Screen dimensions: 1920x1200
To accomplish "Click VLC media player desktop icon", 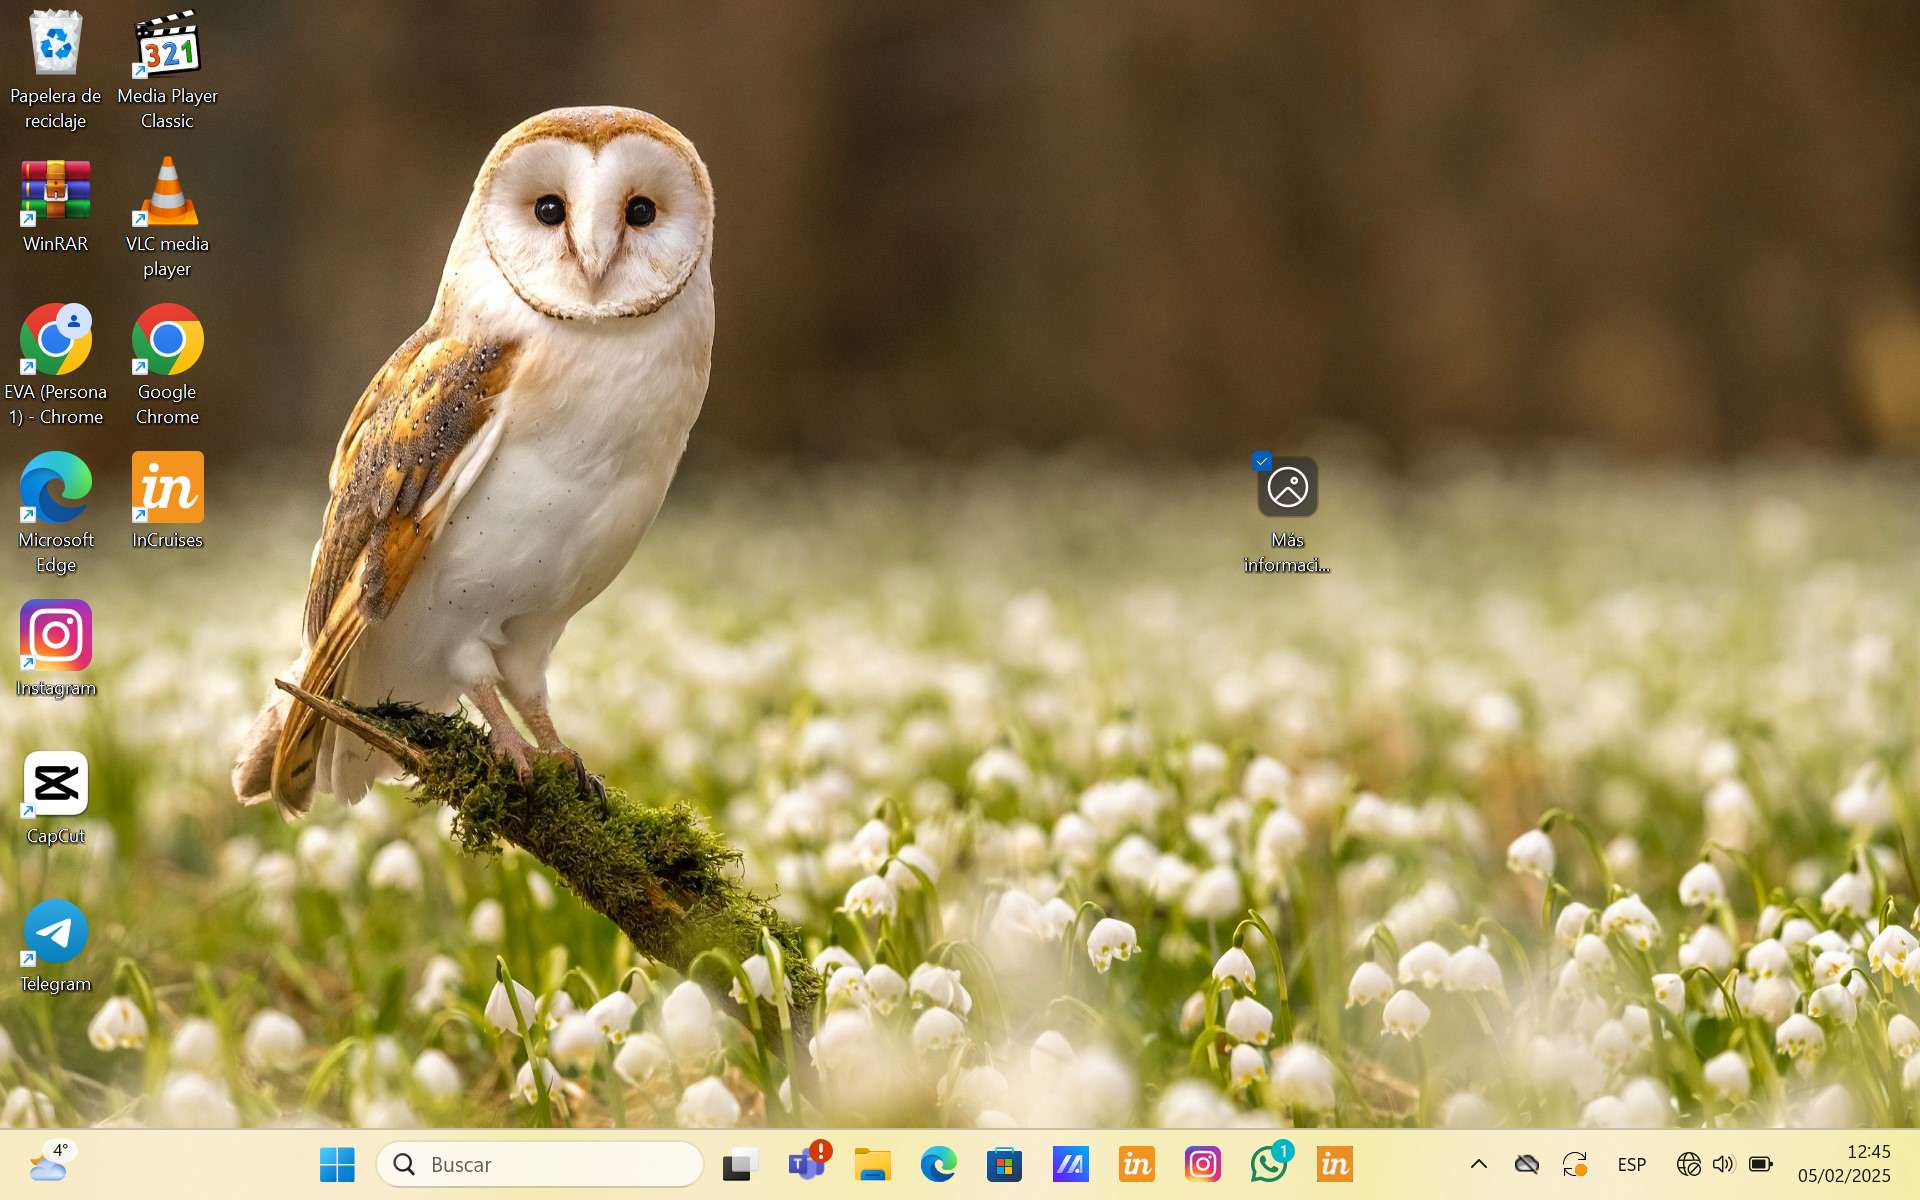I will 167,193.
